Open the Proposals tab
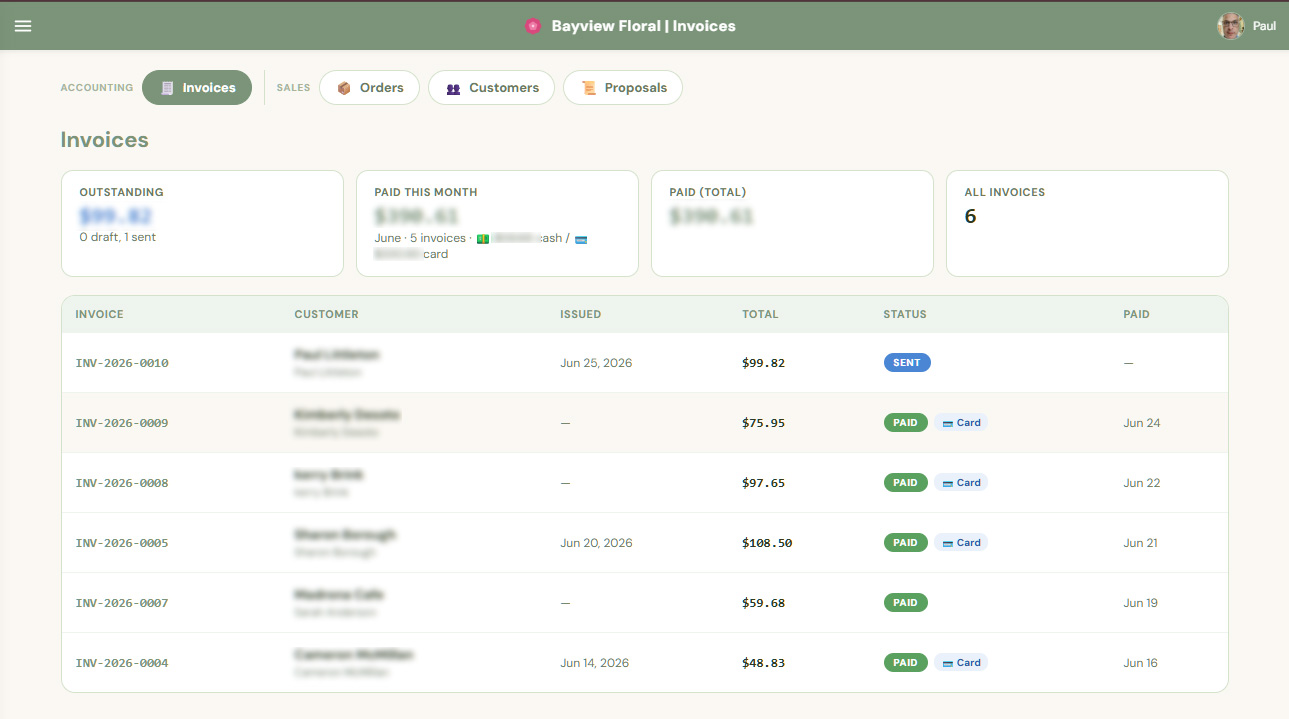The height and width of the screenshot is (719, 1289). (x=623, y=88)
